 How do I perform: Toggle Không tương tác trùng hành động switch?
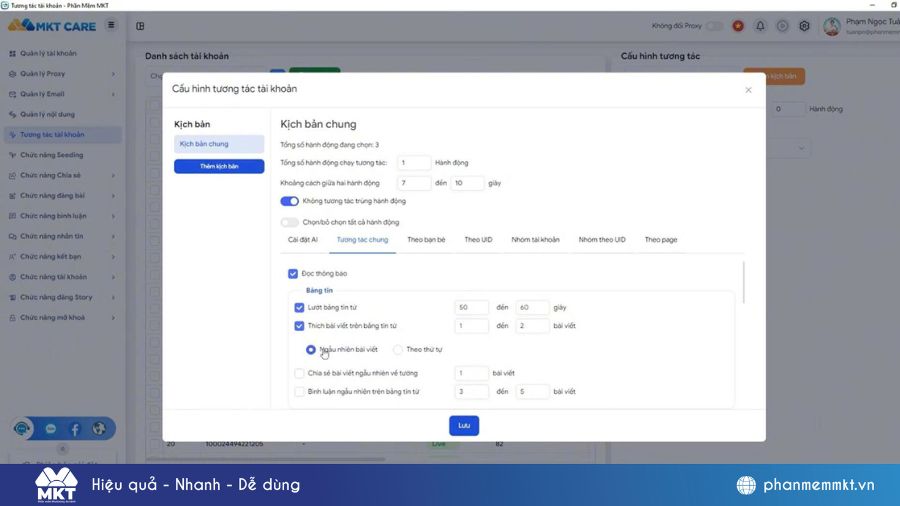pos(290,201)
